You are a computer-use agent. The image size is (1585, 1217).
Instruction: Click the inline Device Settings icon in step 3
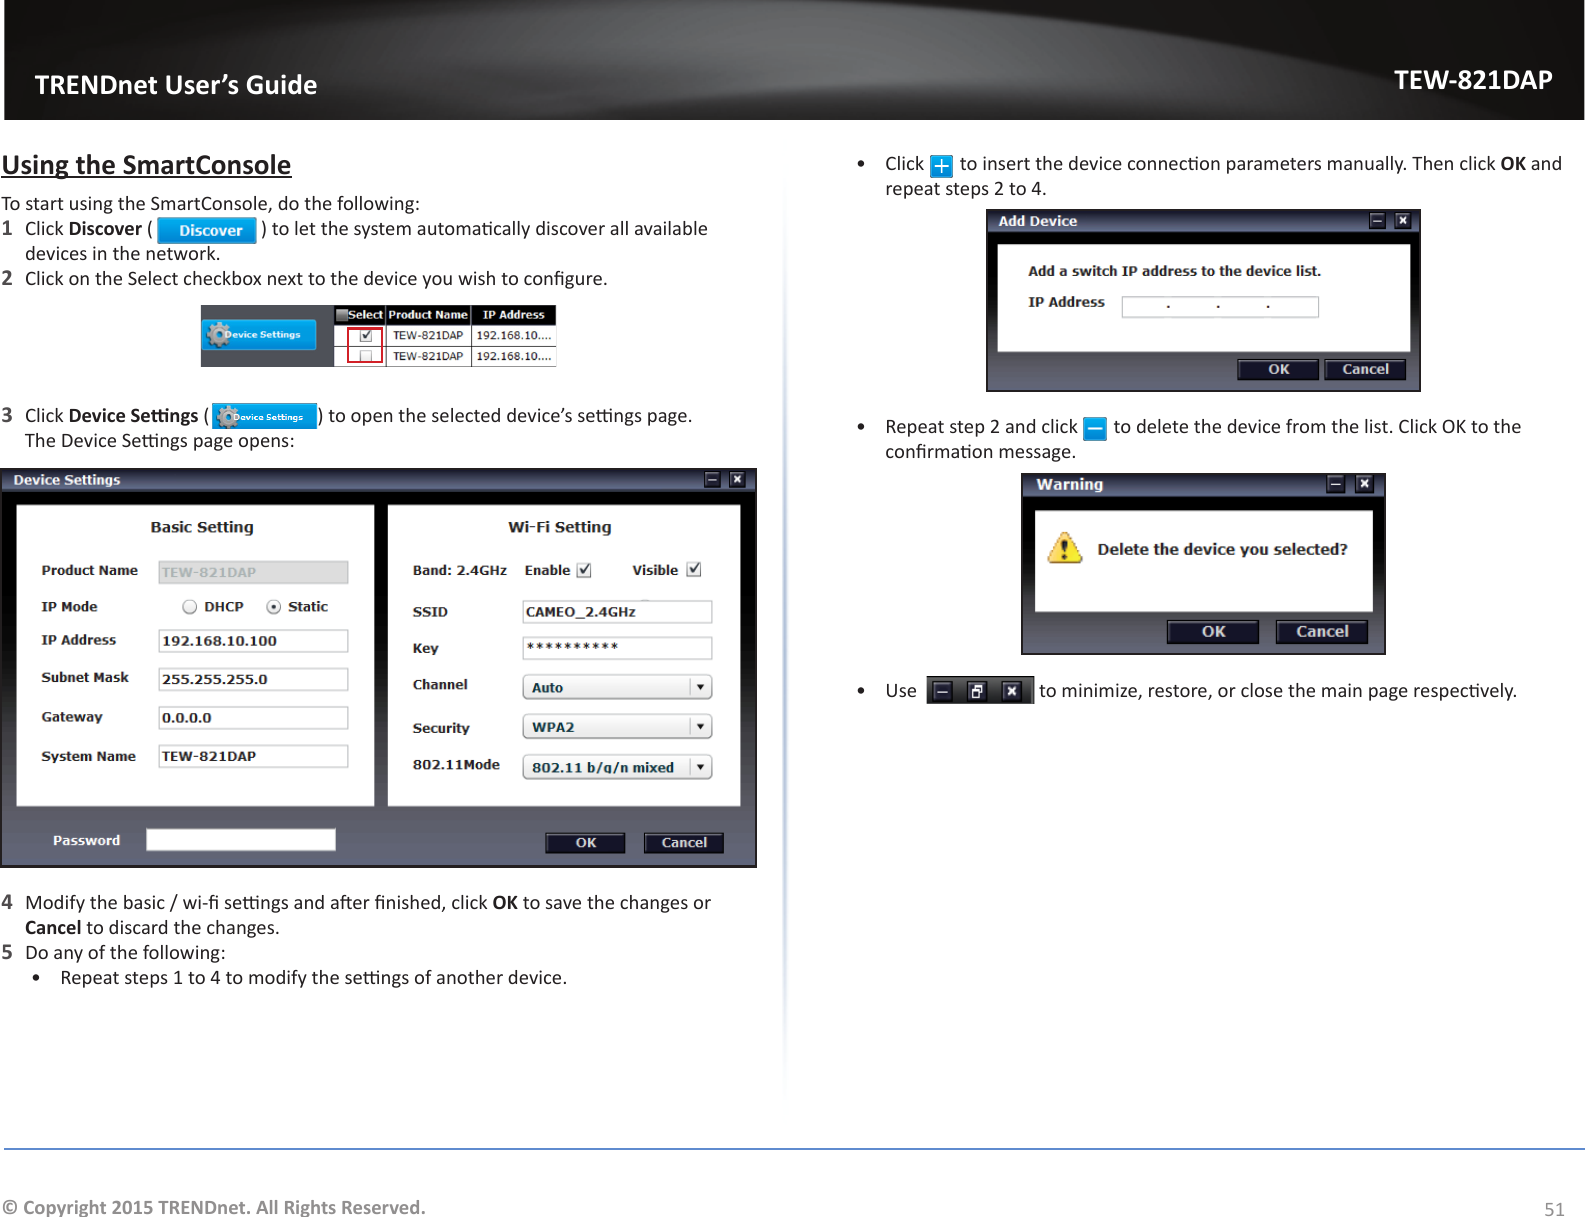[264, 416]
